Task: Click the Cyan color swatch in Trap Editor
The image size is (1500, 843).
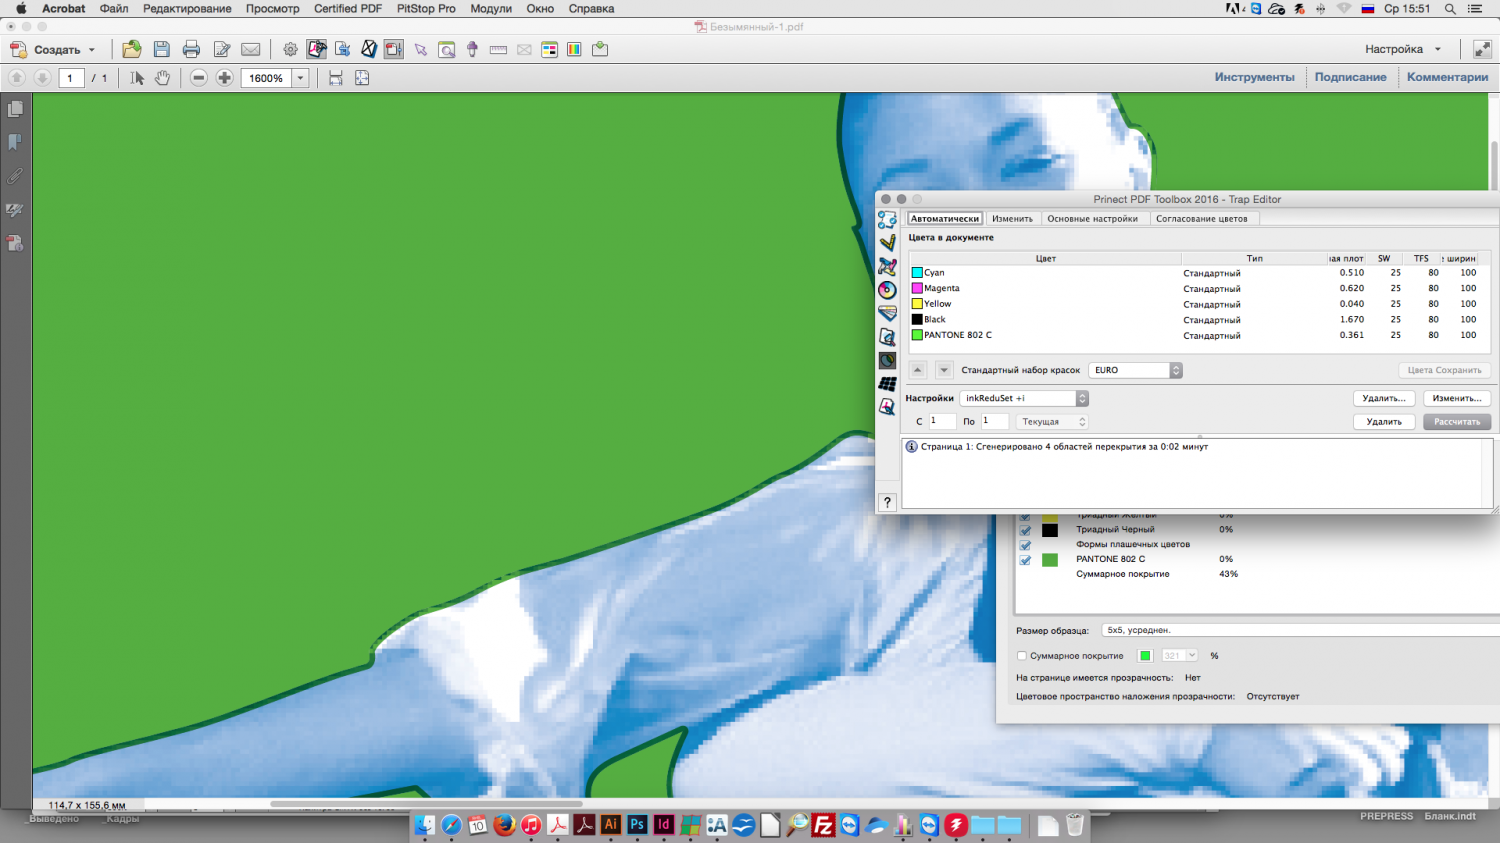Action: click(x=917, y=273)
